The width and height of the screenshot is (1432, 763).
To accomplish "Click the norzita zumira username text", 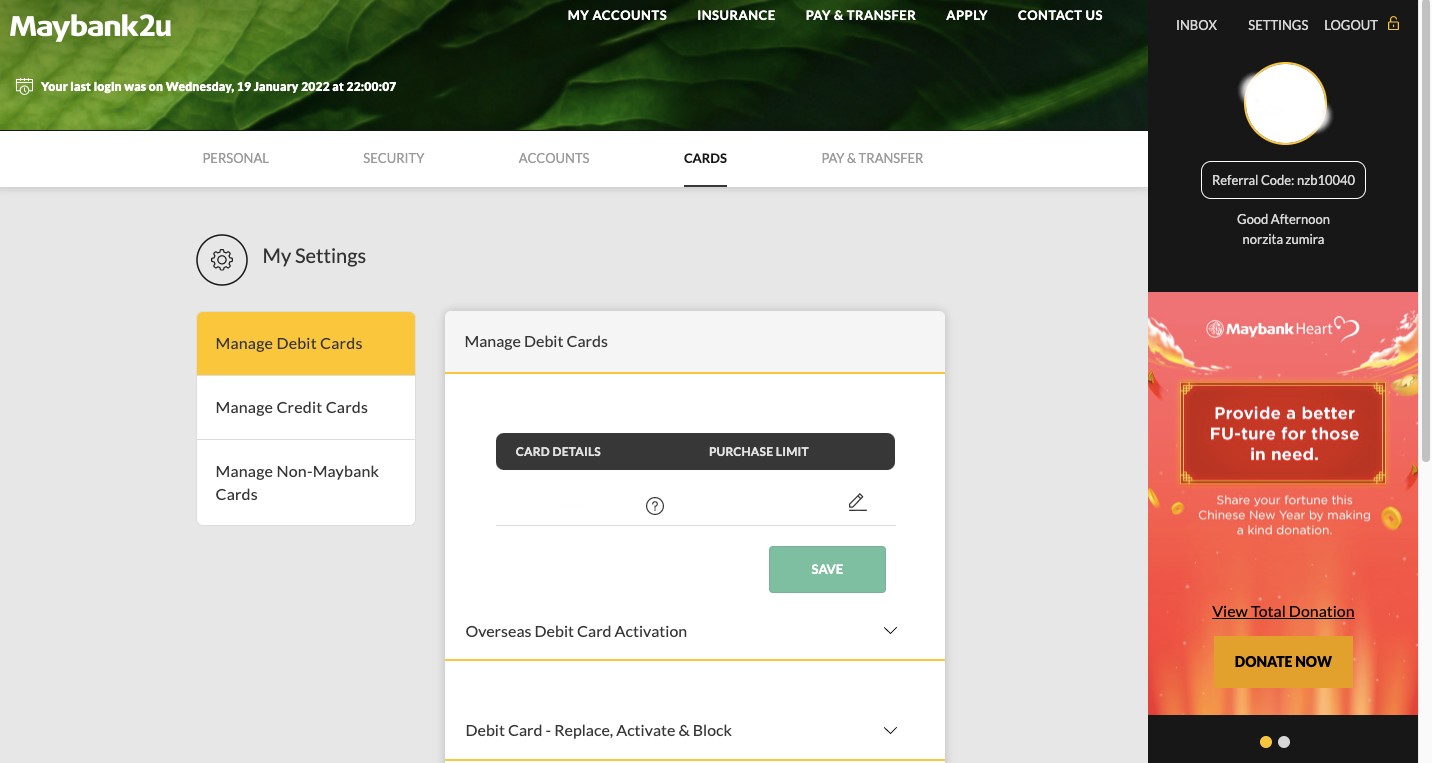I will click(1283, 239).
